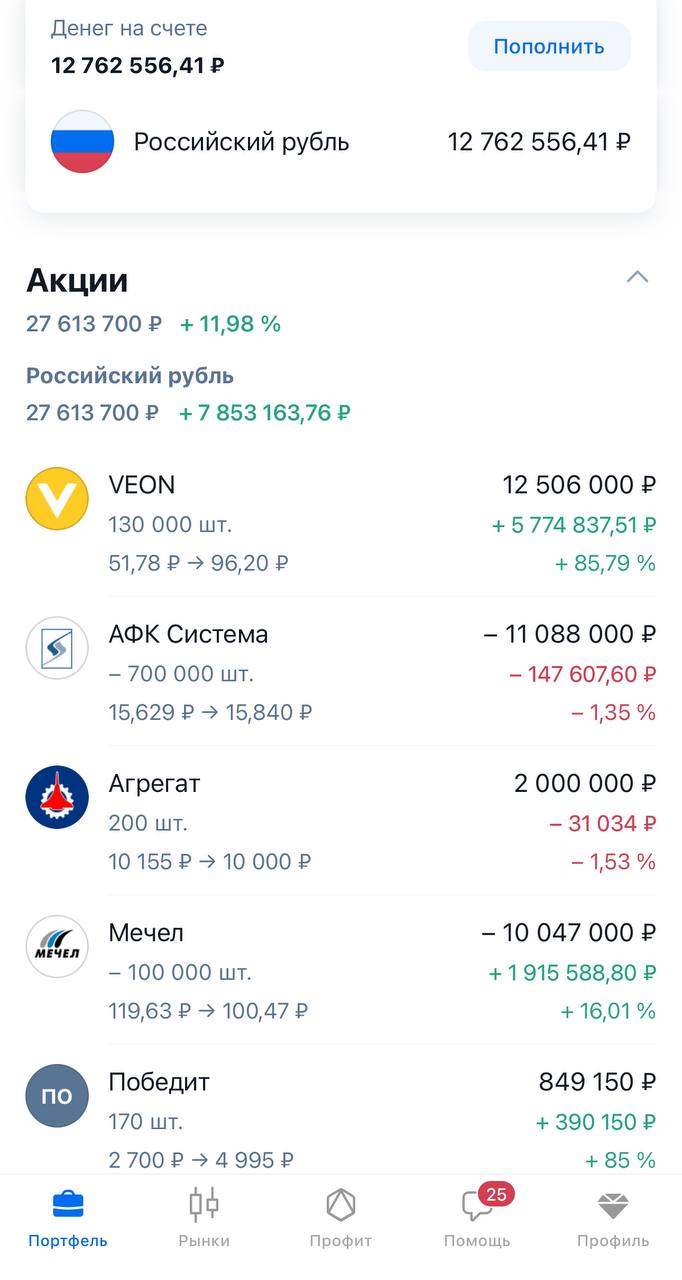Open the Мечел stock name
Image resolution: width=682 pixels, height=1280 pixels.
point(146,933)
